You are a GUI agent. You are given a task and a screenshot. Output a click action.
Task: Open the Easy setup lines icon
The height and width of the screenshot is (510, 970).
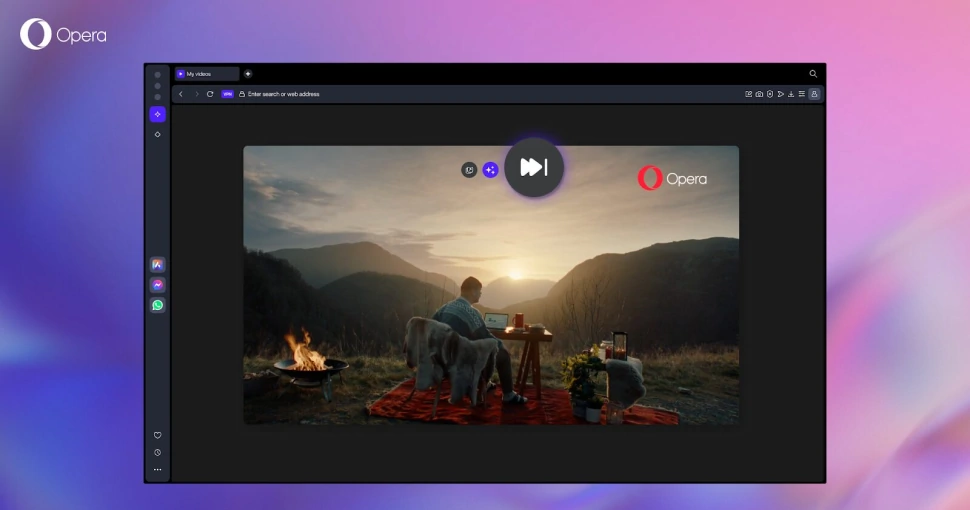[802, 94]
